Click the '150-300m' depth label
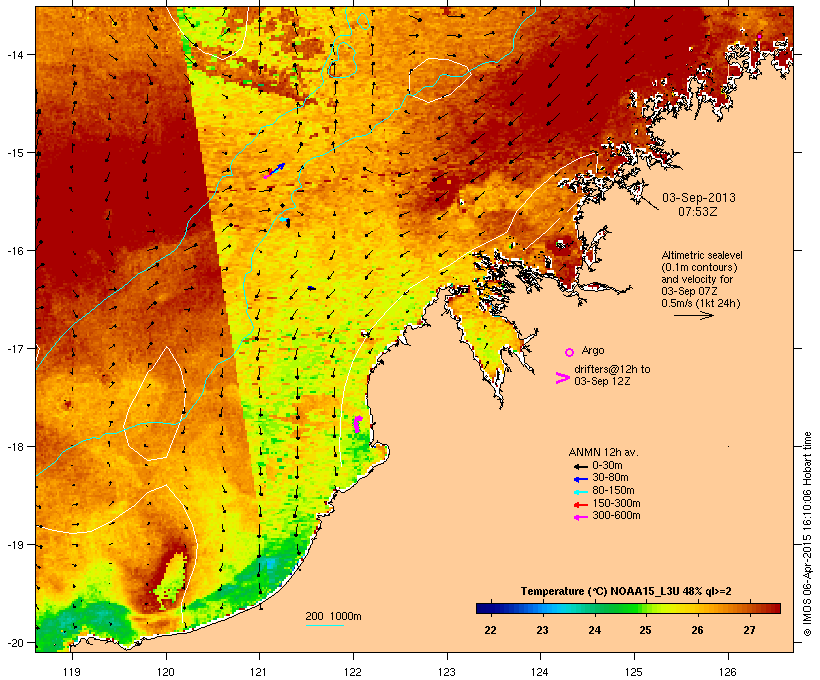This screenshot has width=820, height=680. point(616,503)
